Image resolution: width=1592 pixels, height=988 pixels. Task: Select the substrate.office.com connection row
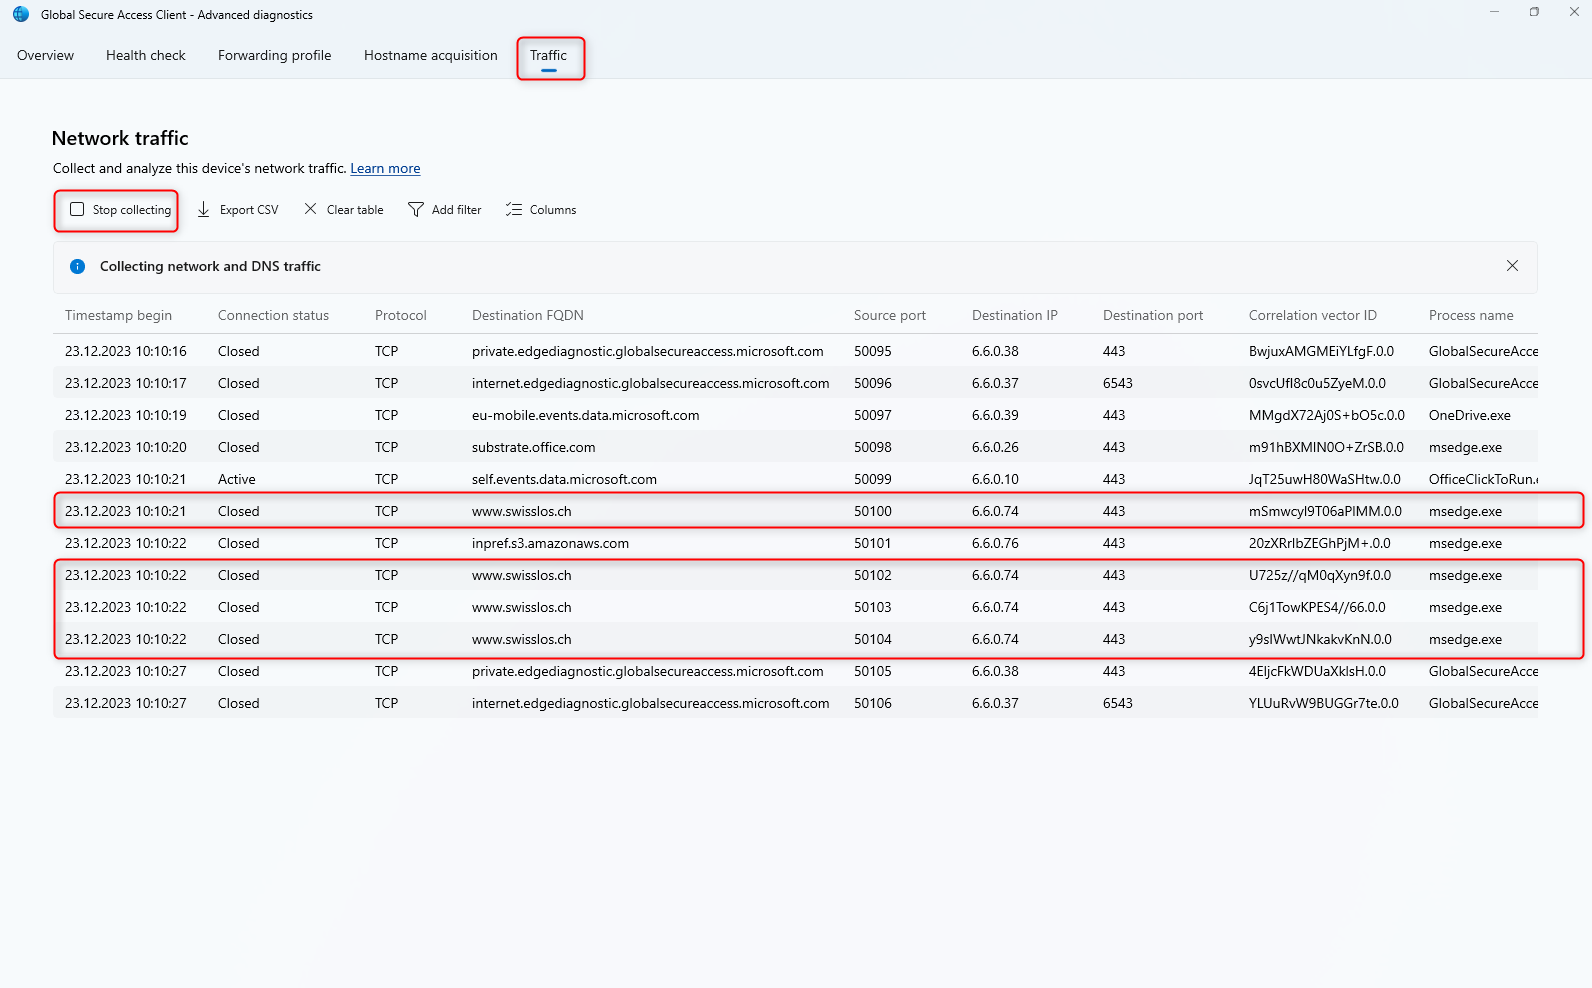pyautogui.click(x=533, y=448)
